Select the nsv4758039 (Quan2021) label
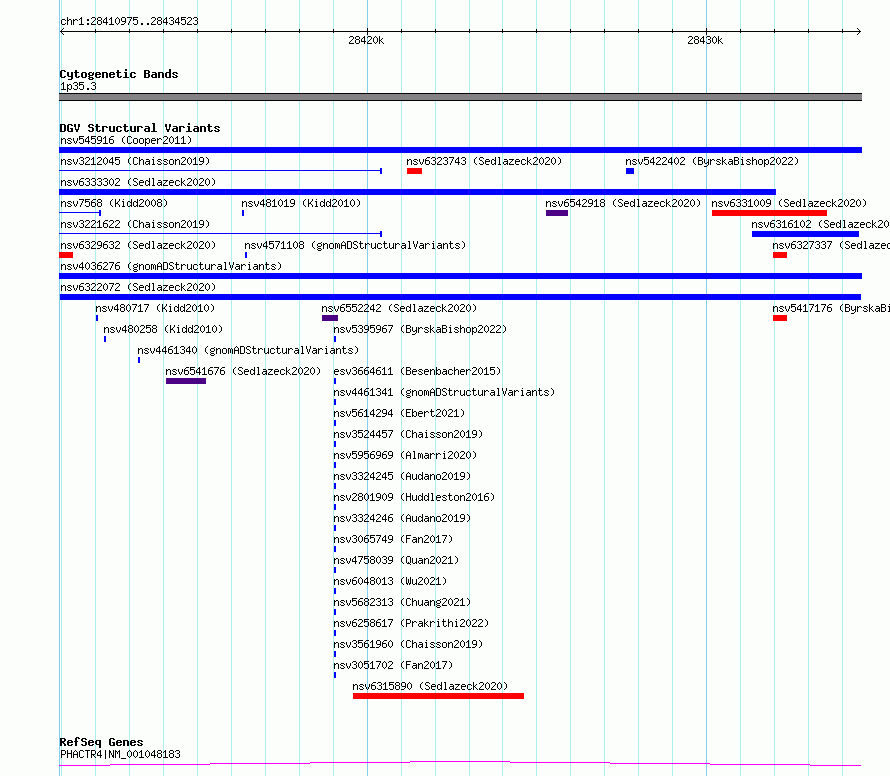This screenshot has height=776, width=890. pyautogui.click(x=396, y=560)
